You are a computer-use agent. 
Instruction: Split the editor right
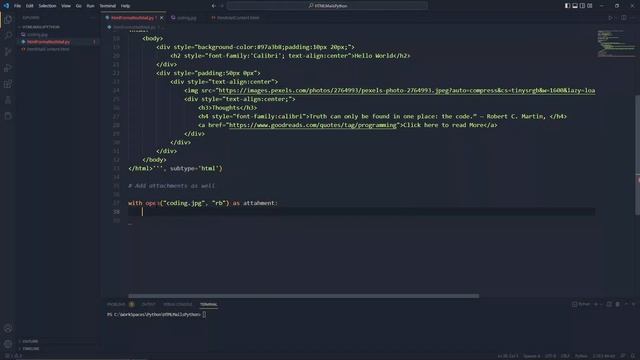pyautogui.click(x=624, y=18)
